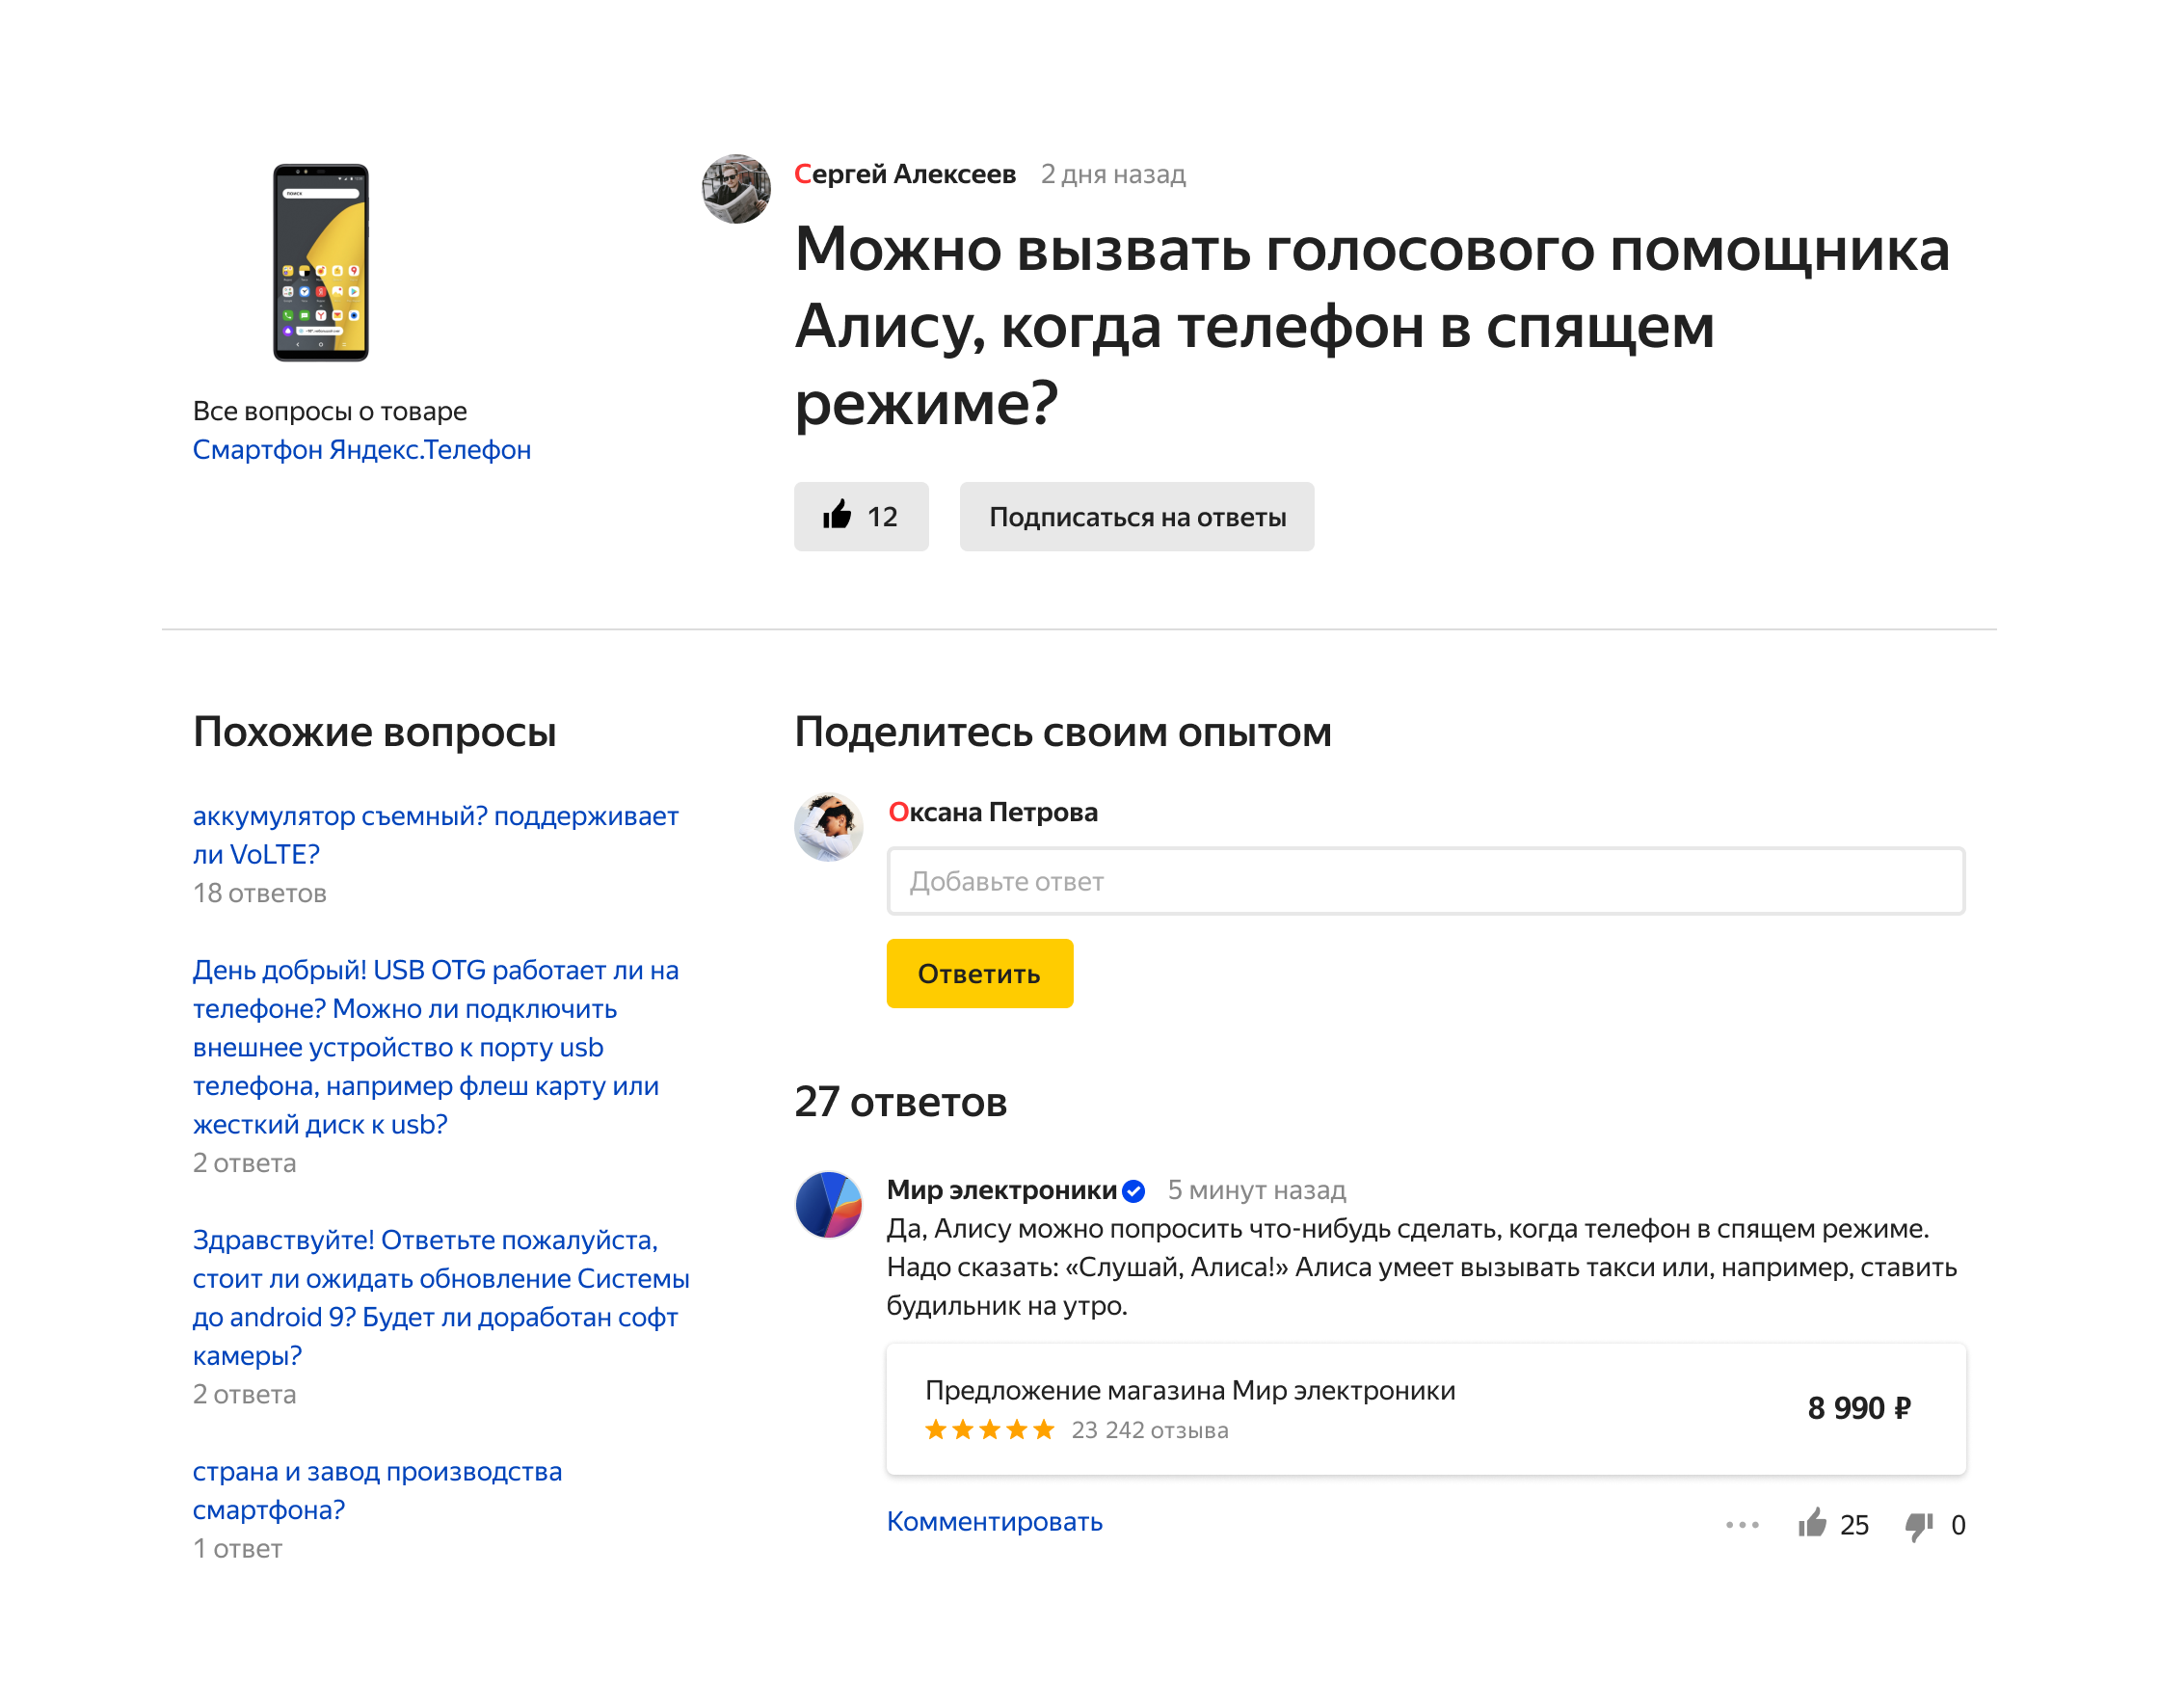Image resolution: width=2159 pixels, height=1708 pixels.
Task: Open the question about съемный аккумулятор and VoLTE
Action: pos(435,835)
